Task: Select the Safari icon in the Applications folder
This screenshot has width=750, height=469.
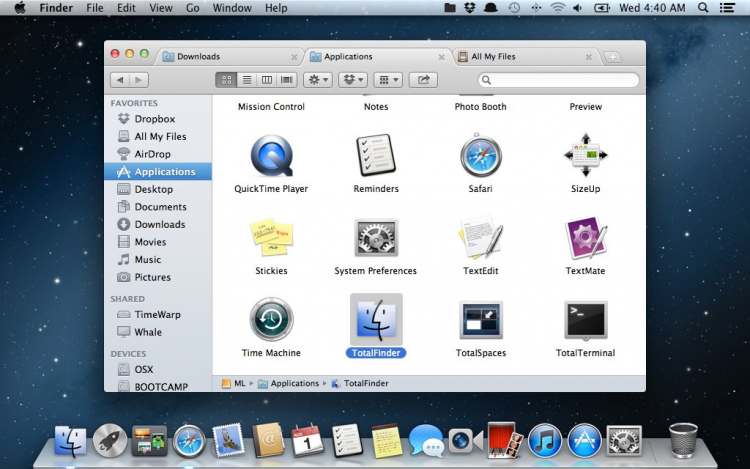Action: click(x=481, y=156)
